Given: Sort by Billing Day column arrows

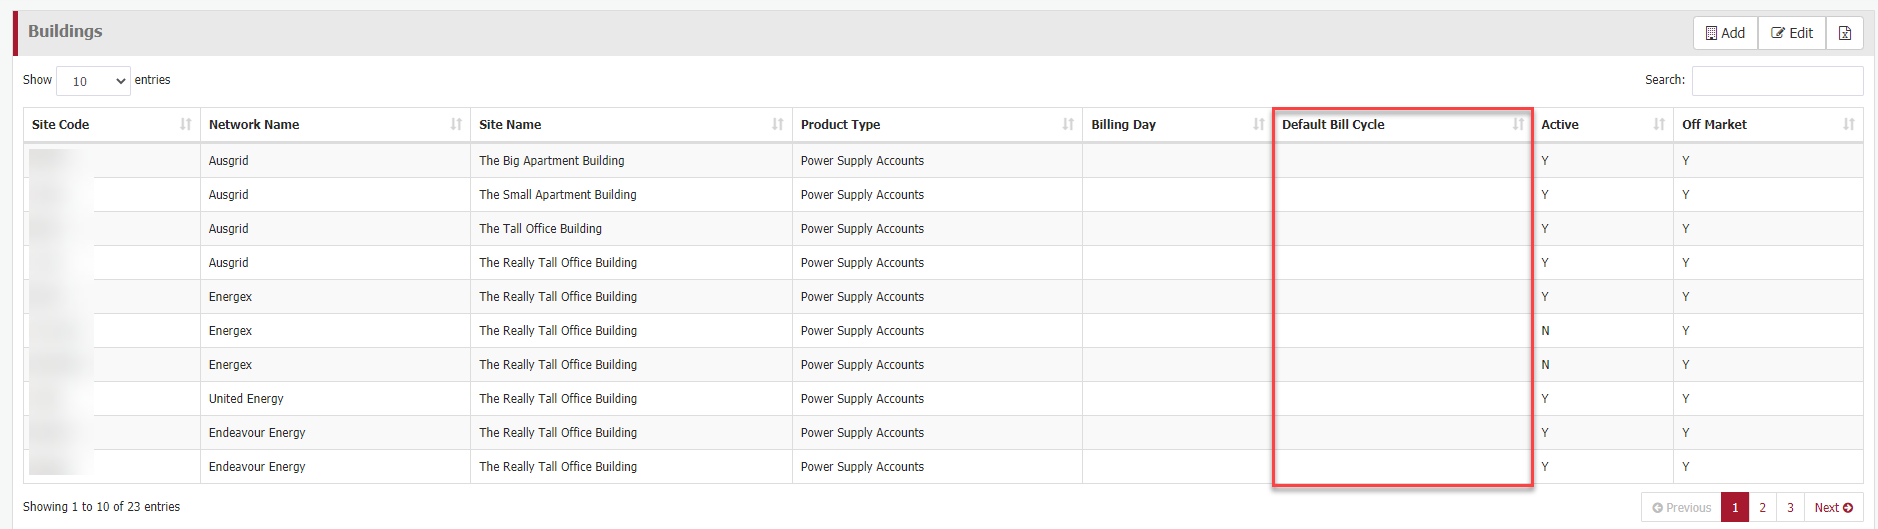Looking at the screenshot, I should (1259, 124).
